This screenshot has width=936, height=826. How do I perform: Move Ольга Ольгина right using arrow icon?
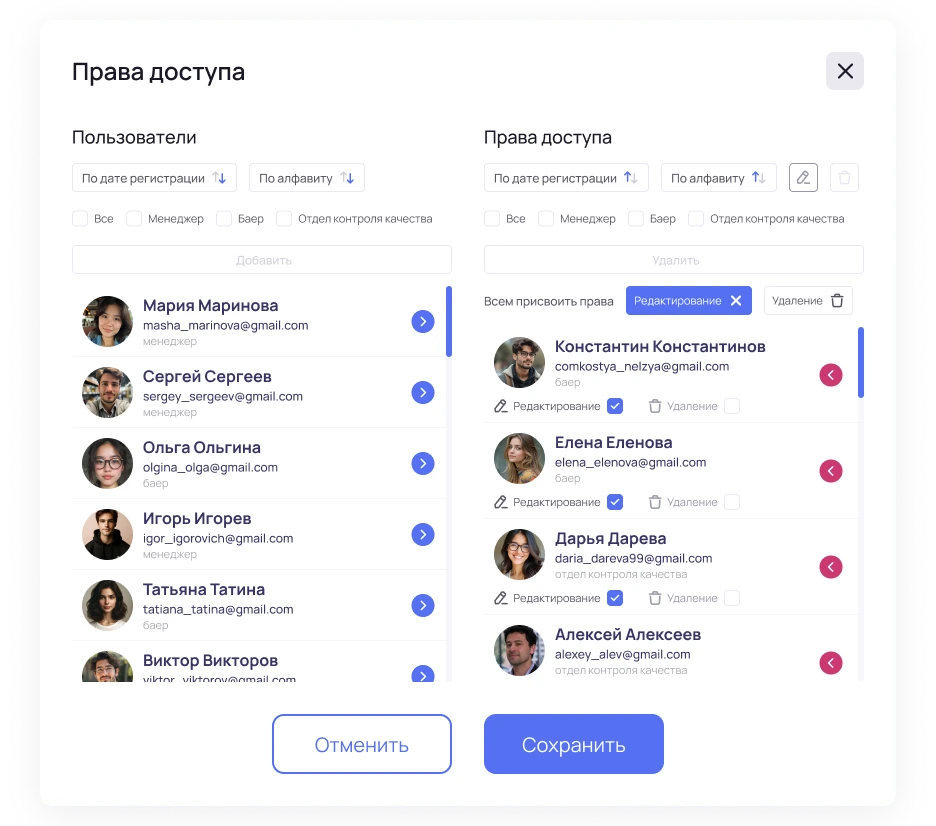(x=423, y=464)
